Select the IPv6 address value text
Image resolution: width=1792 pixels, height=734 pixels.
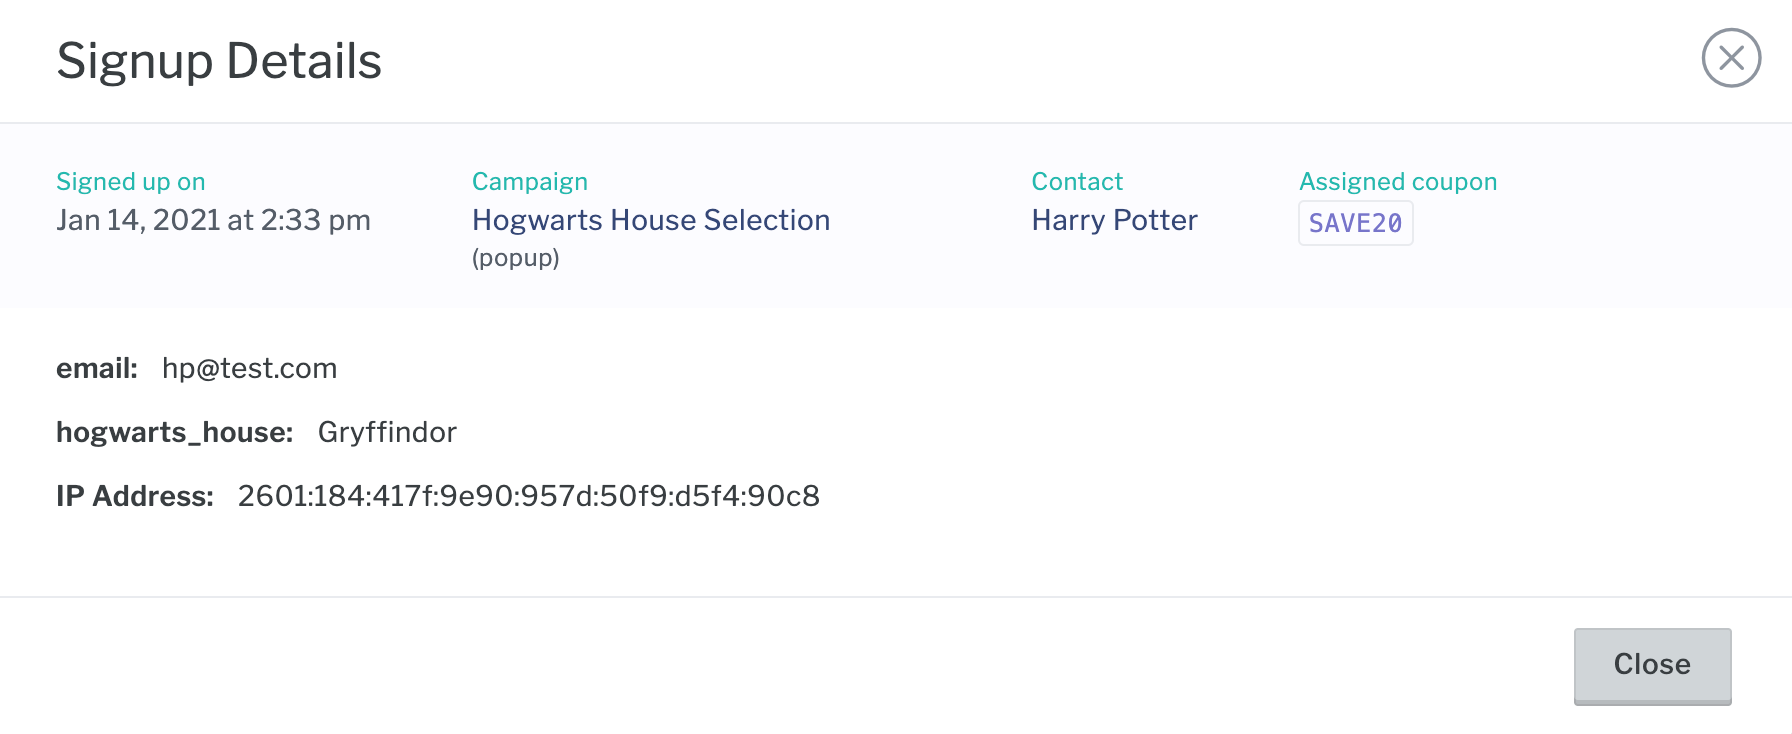coord(529,496)
